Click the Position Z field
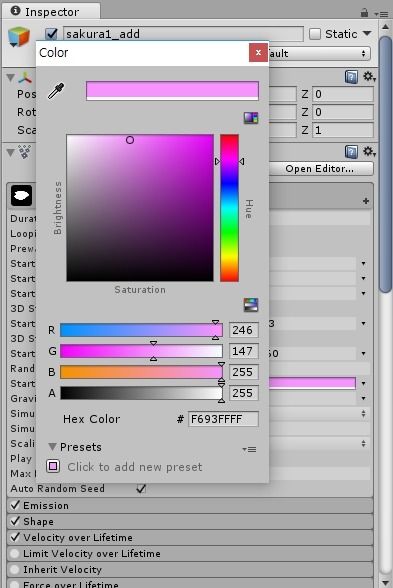 click(343, 94)
